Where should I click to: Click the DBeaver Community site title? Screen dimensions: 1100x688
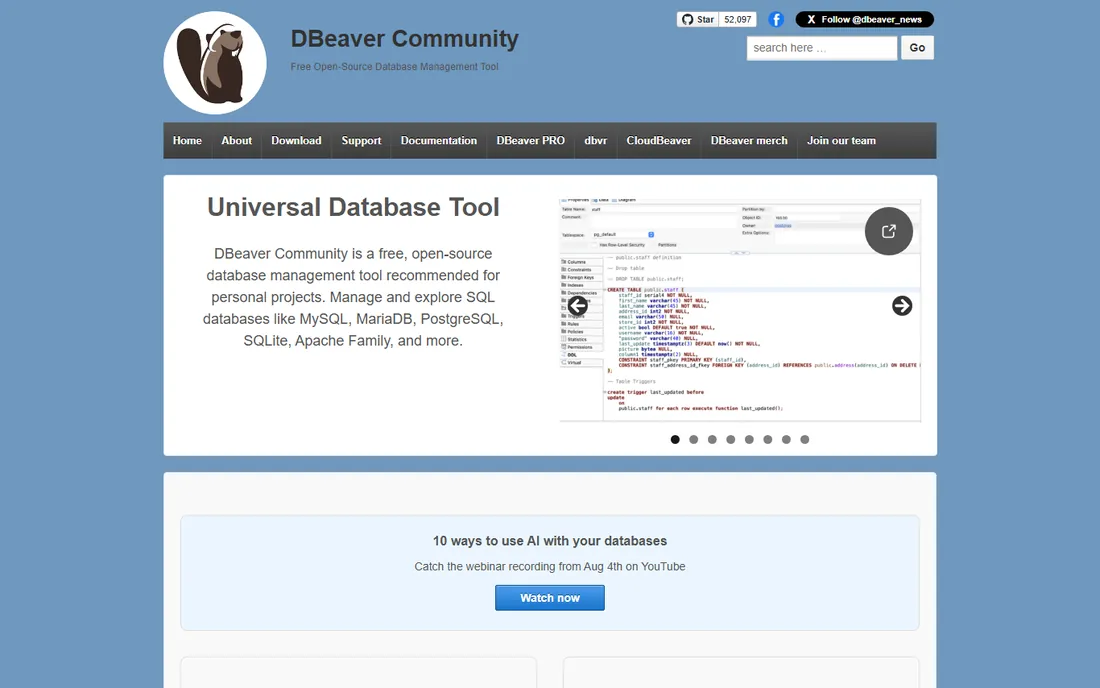[405, 39]
